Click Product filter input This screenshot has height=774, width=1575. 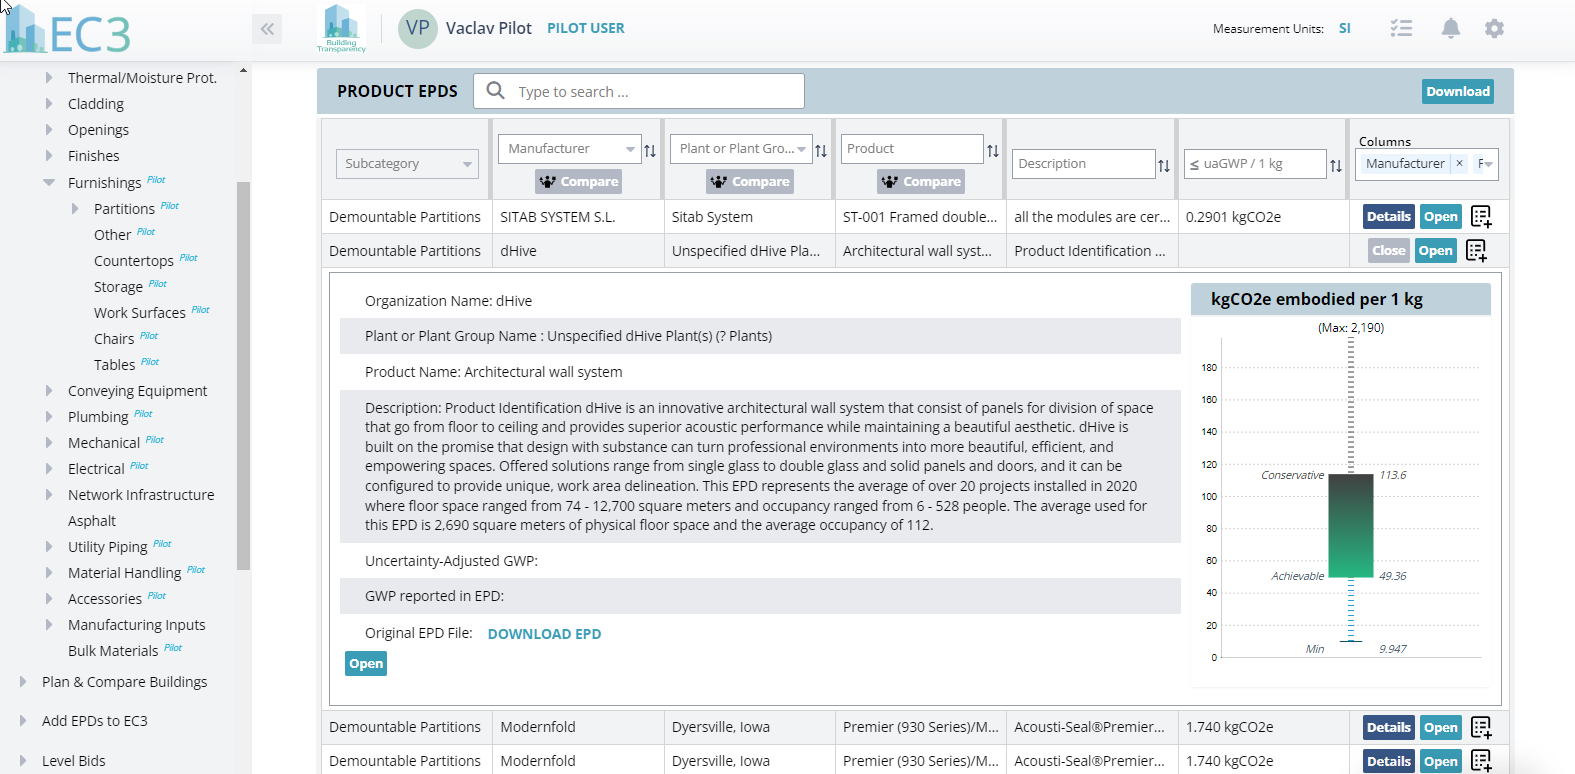click(x=912, y=149)
